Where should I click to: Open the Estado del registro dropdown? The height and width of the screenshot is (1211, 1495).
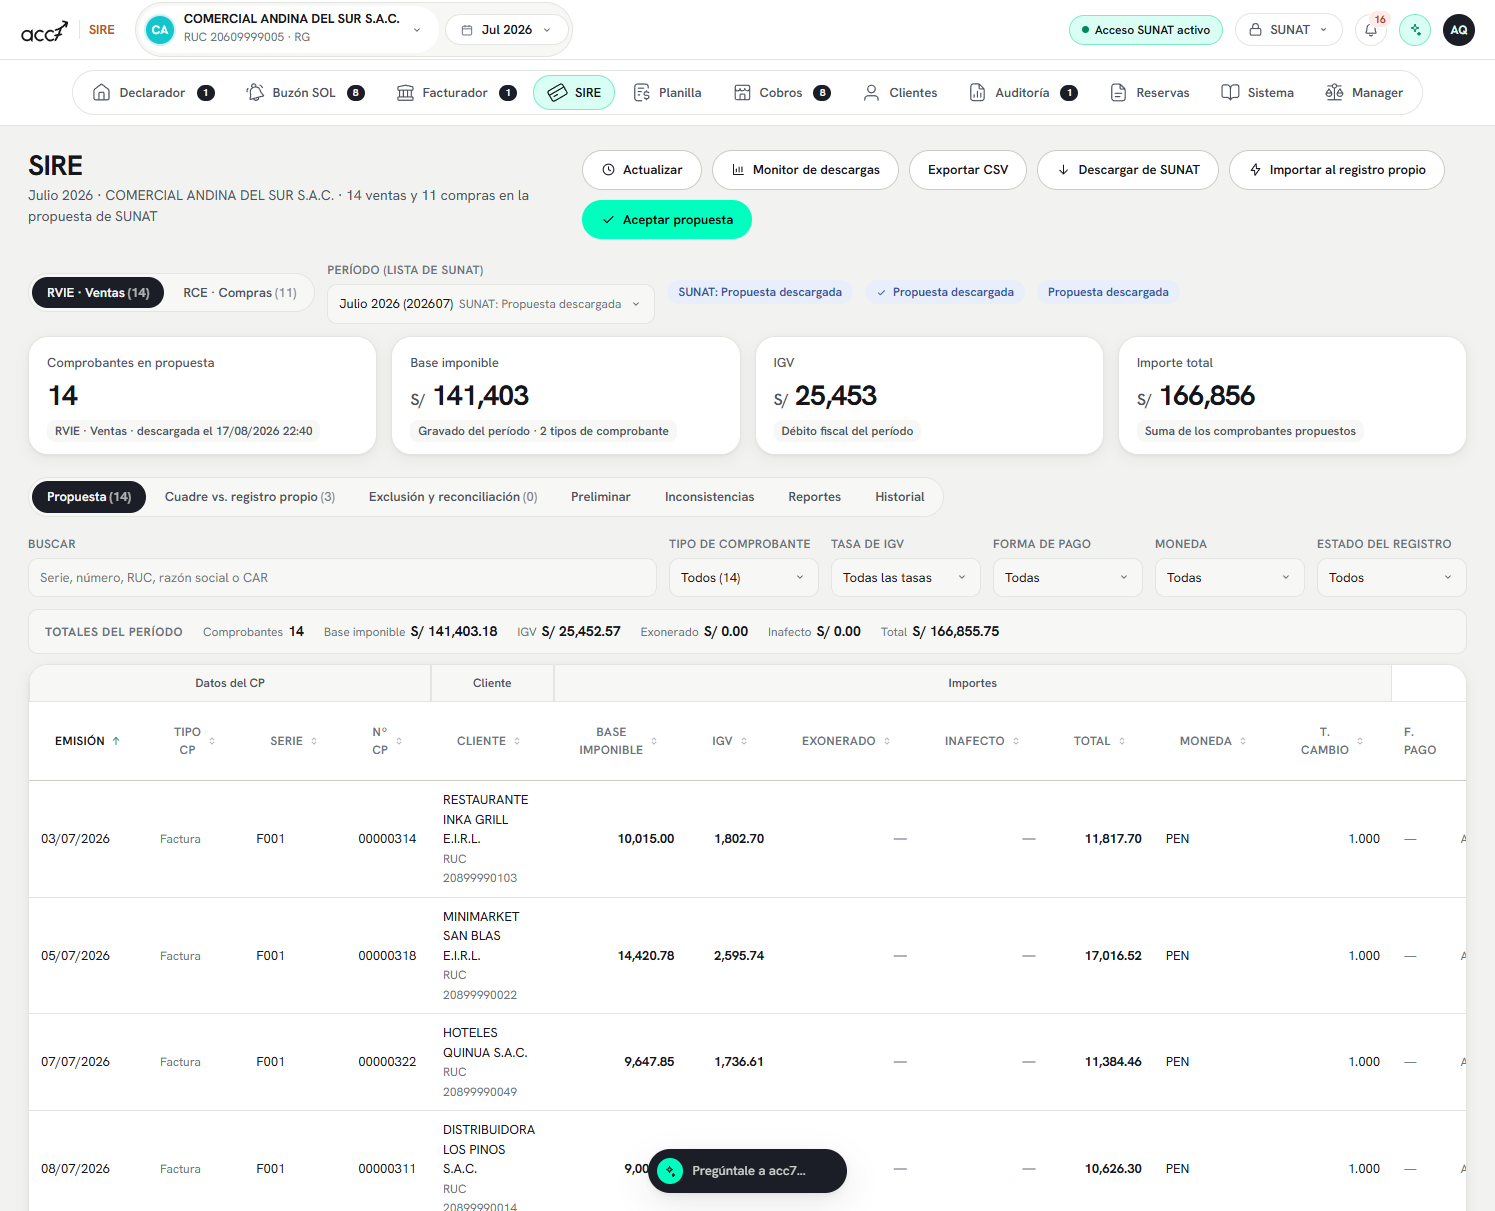click(1391, 578)
